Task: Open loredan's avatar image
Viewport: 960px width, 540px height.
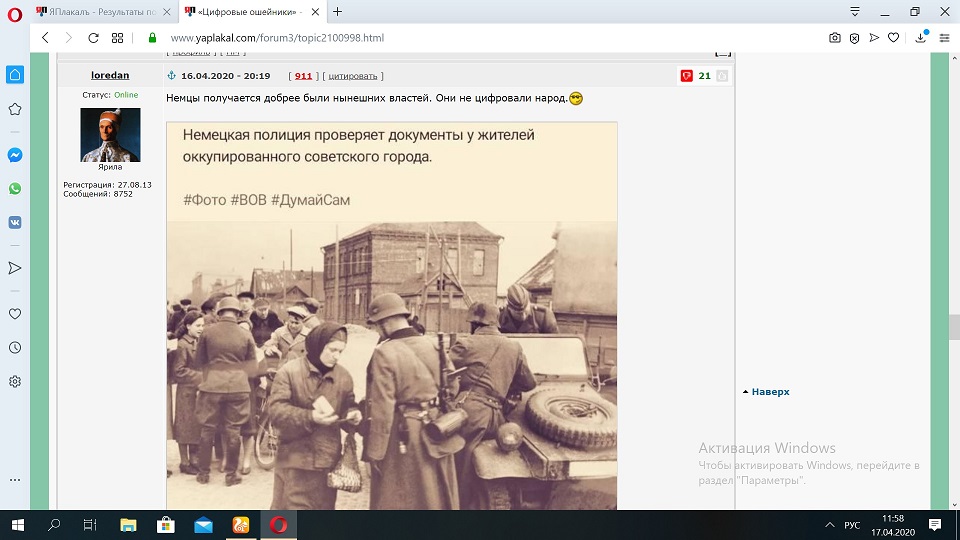Action: [110, 135]
